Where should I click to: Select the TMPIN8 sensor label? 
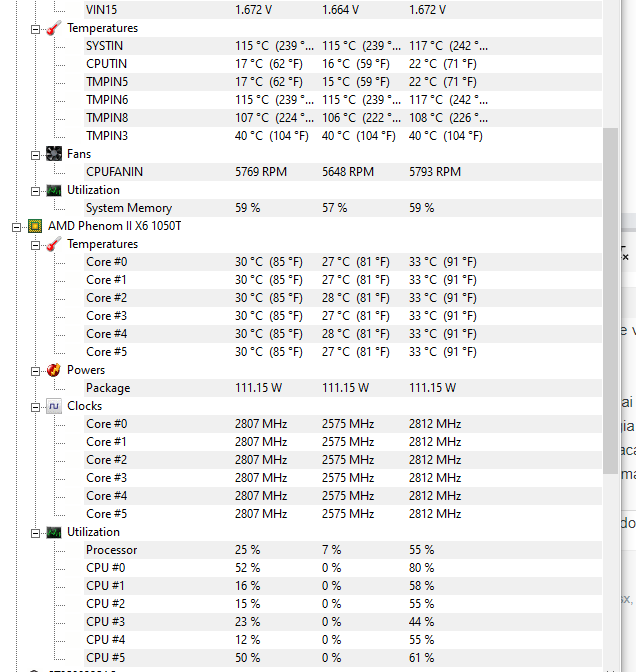pos(107,118)
